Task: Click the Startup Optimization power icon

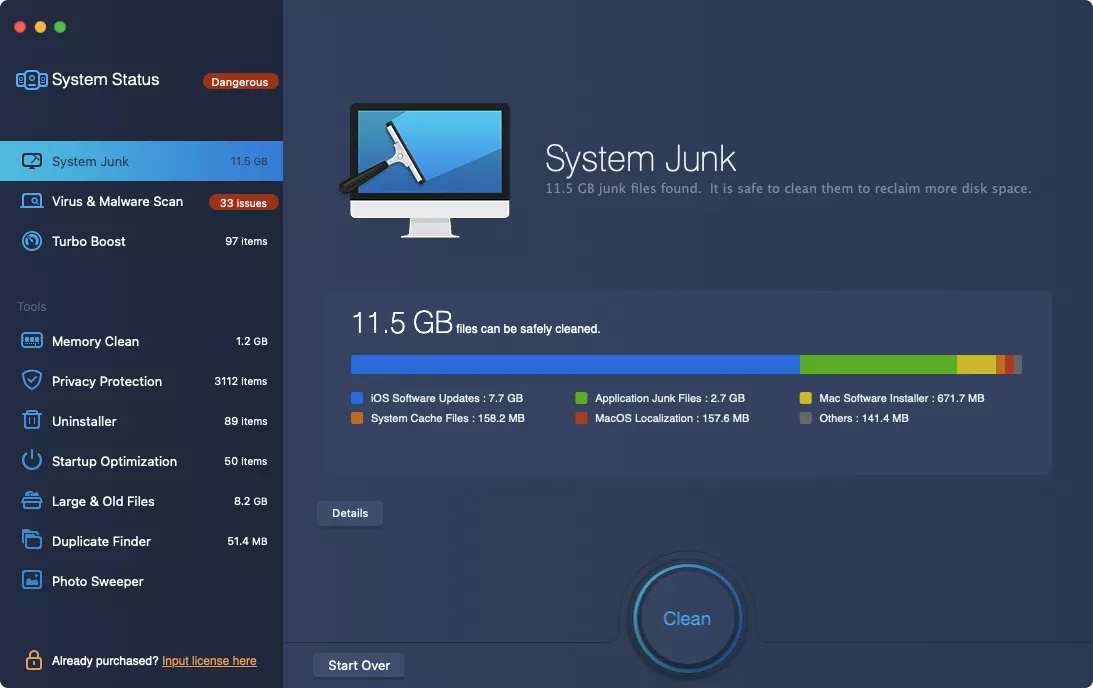Action: click(32, 461)
